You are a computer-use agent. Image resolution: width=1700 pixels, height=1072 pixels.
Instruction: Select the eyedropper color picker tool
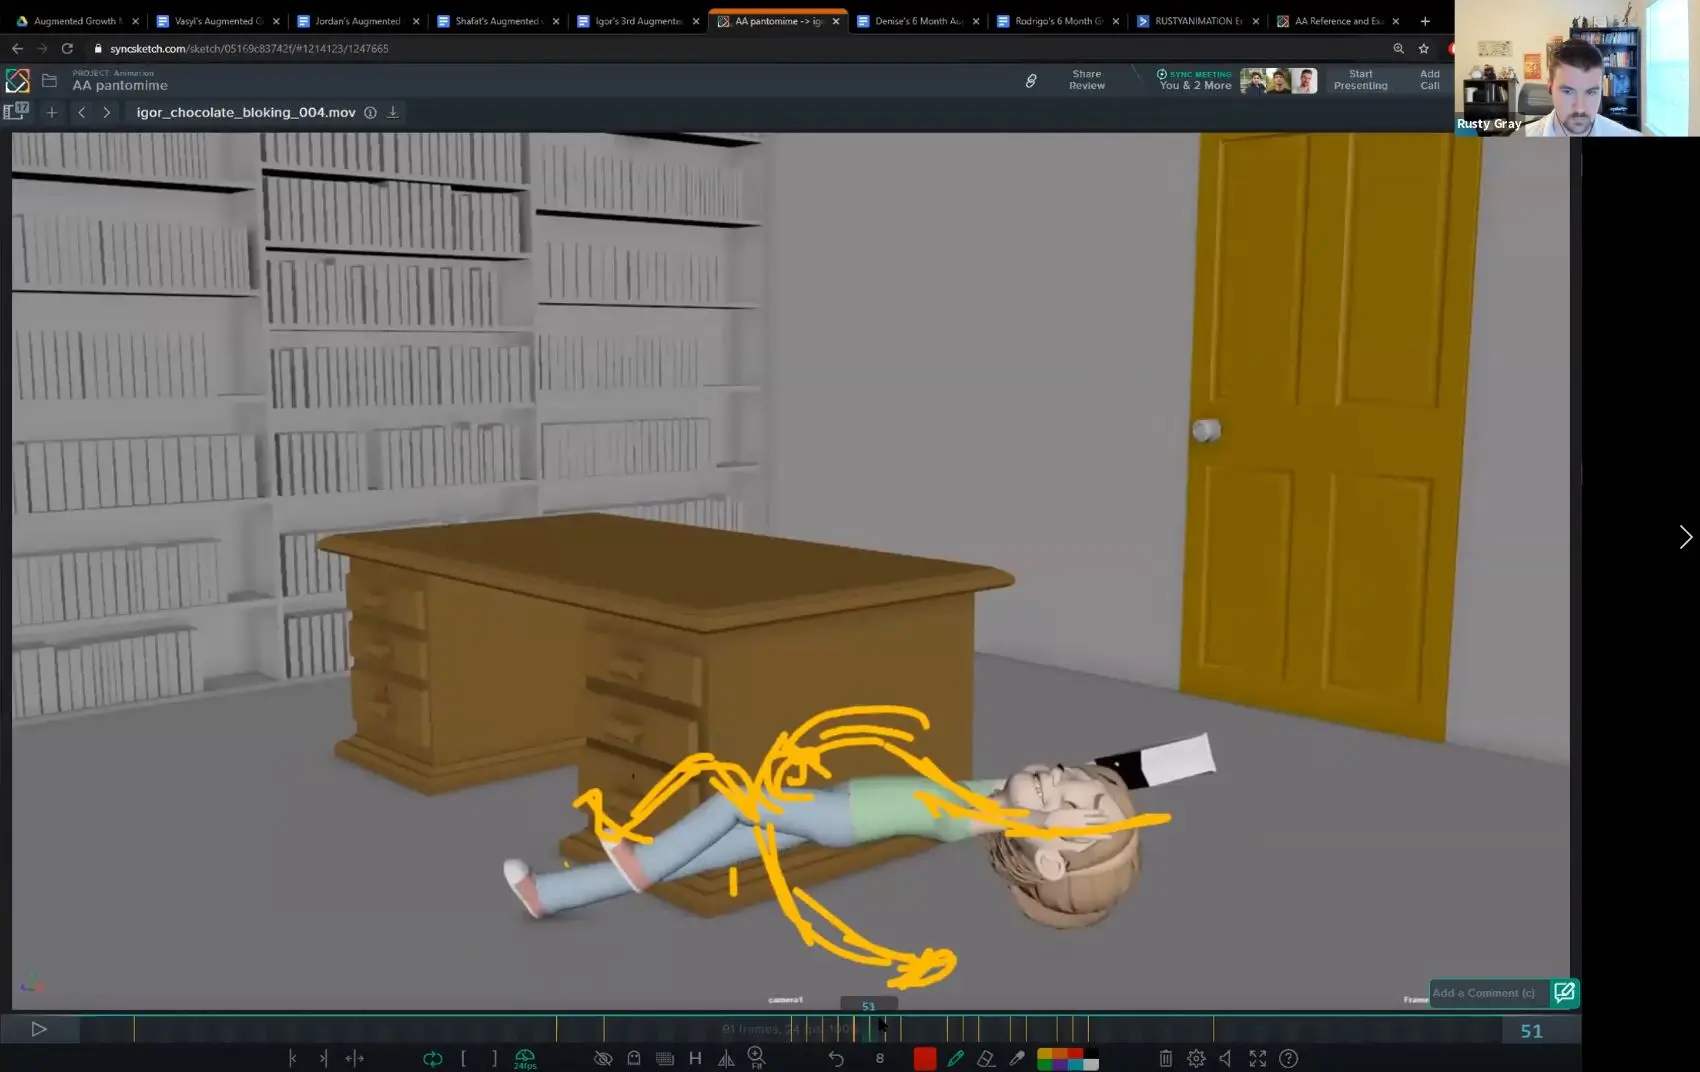click(x=1017, y=1058)
